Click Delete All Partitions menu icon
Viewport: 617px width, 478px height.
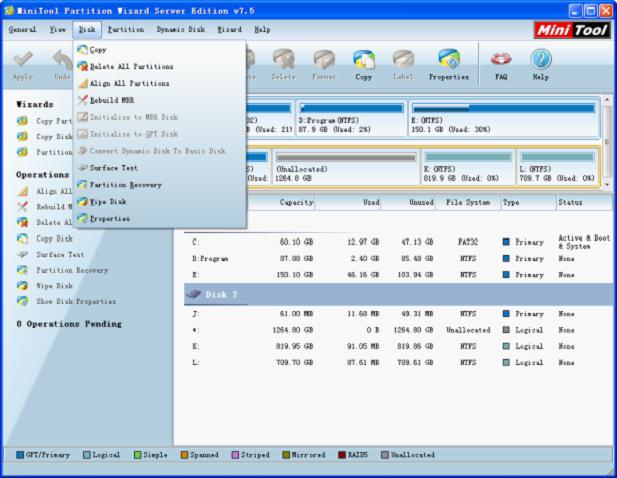[x=82, y=66]
